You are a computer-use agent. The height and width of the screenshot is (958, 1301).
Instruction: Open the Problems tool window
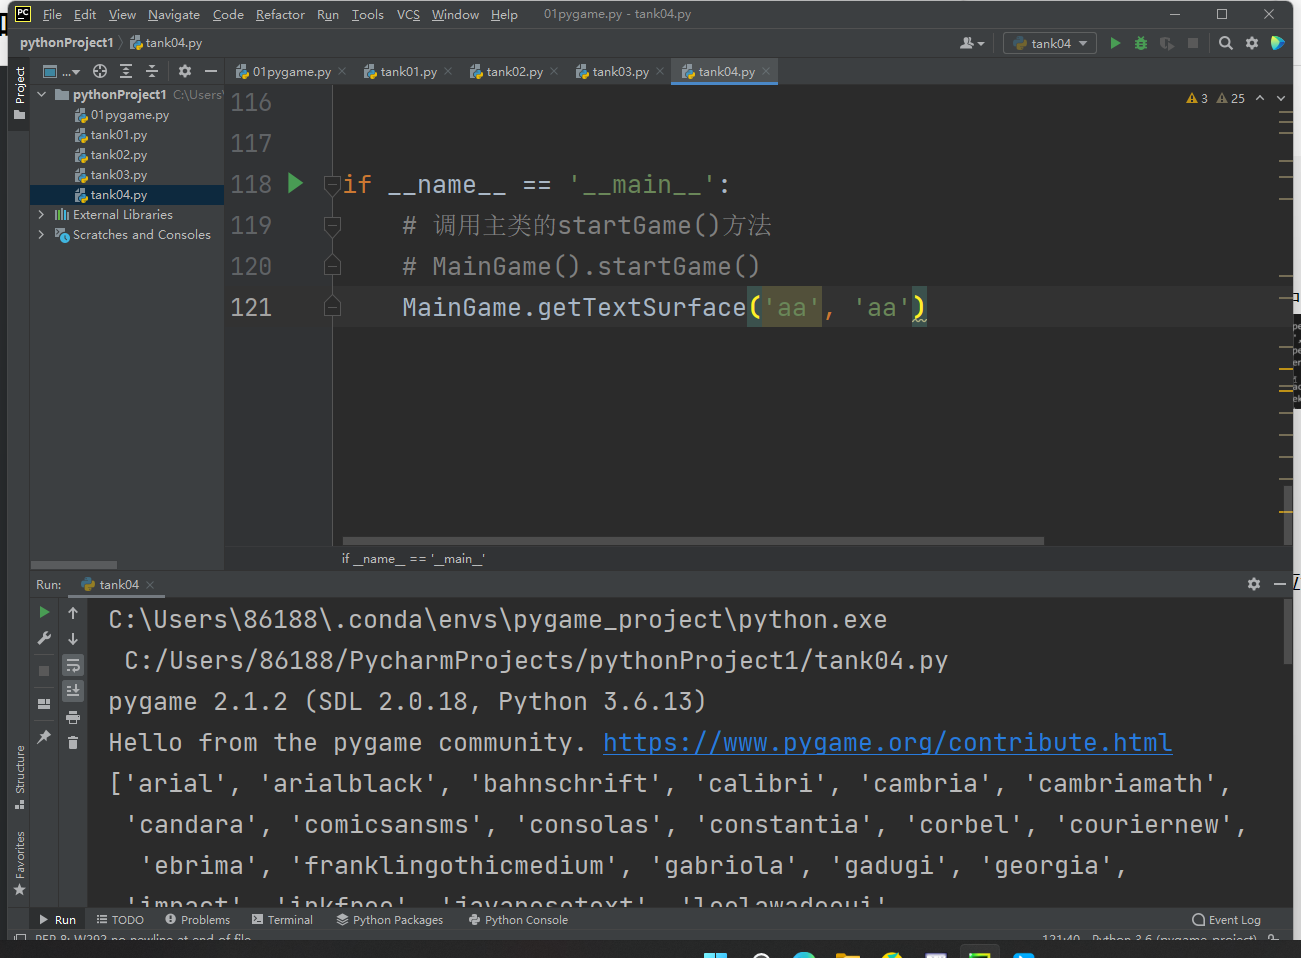(197, 919)
